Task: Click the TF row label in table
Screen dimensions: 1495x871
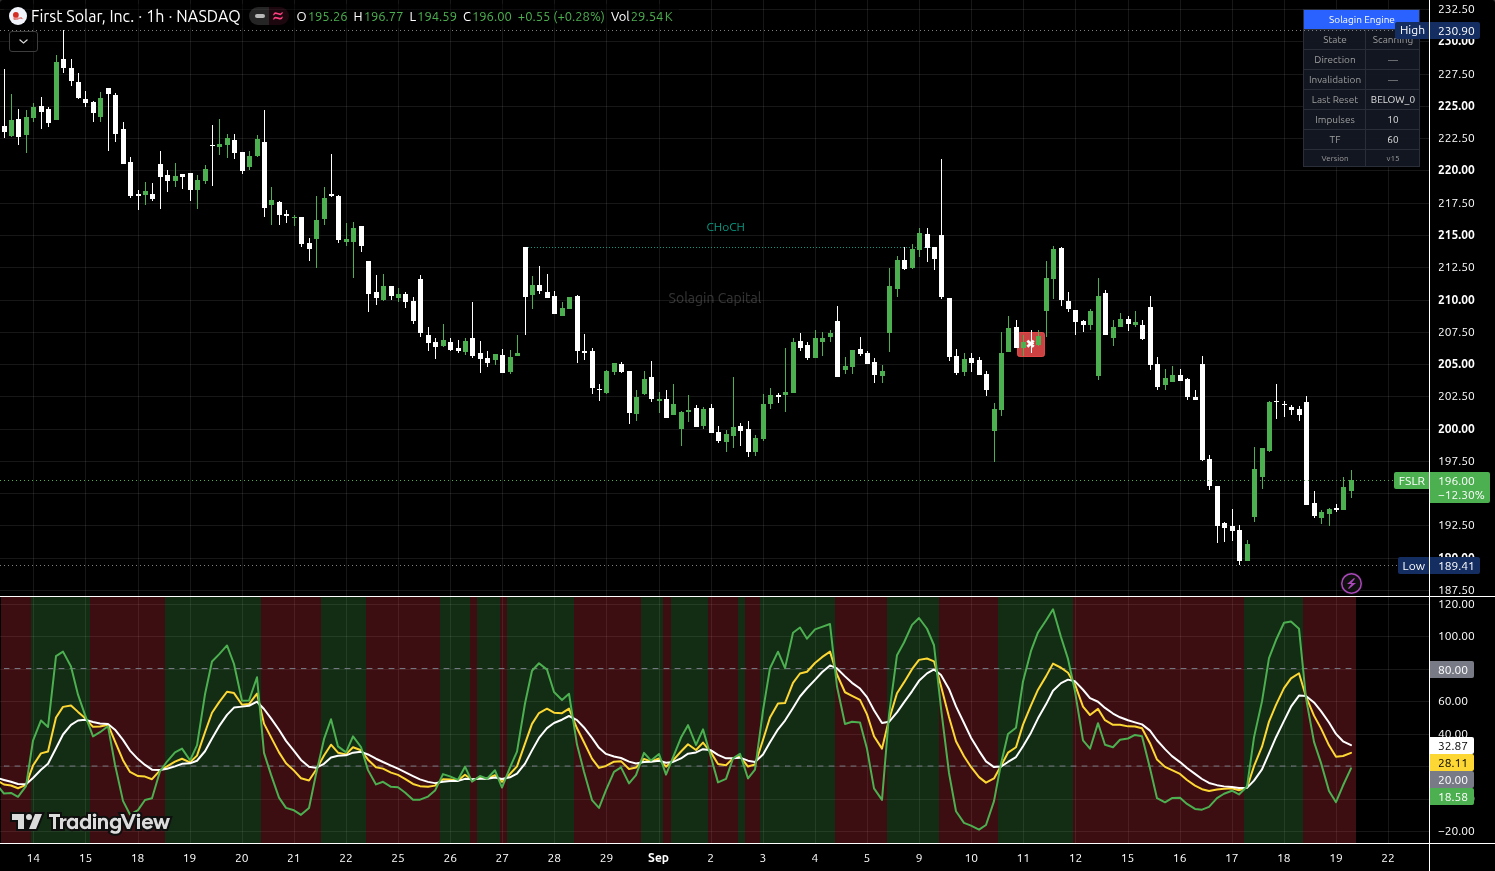Action: click(x=1335, y=140)
